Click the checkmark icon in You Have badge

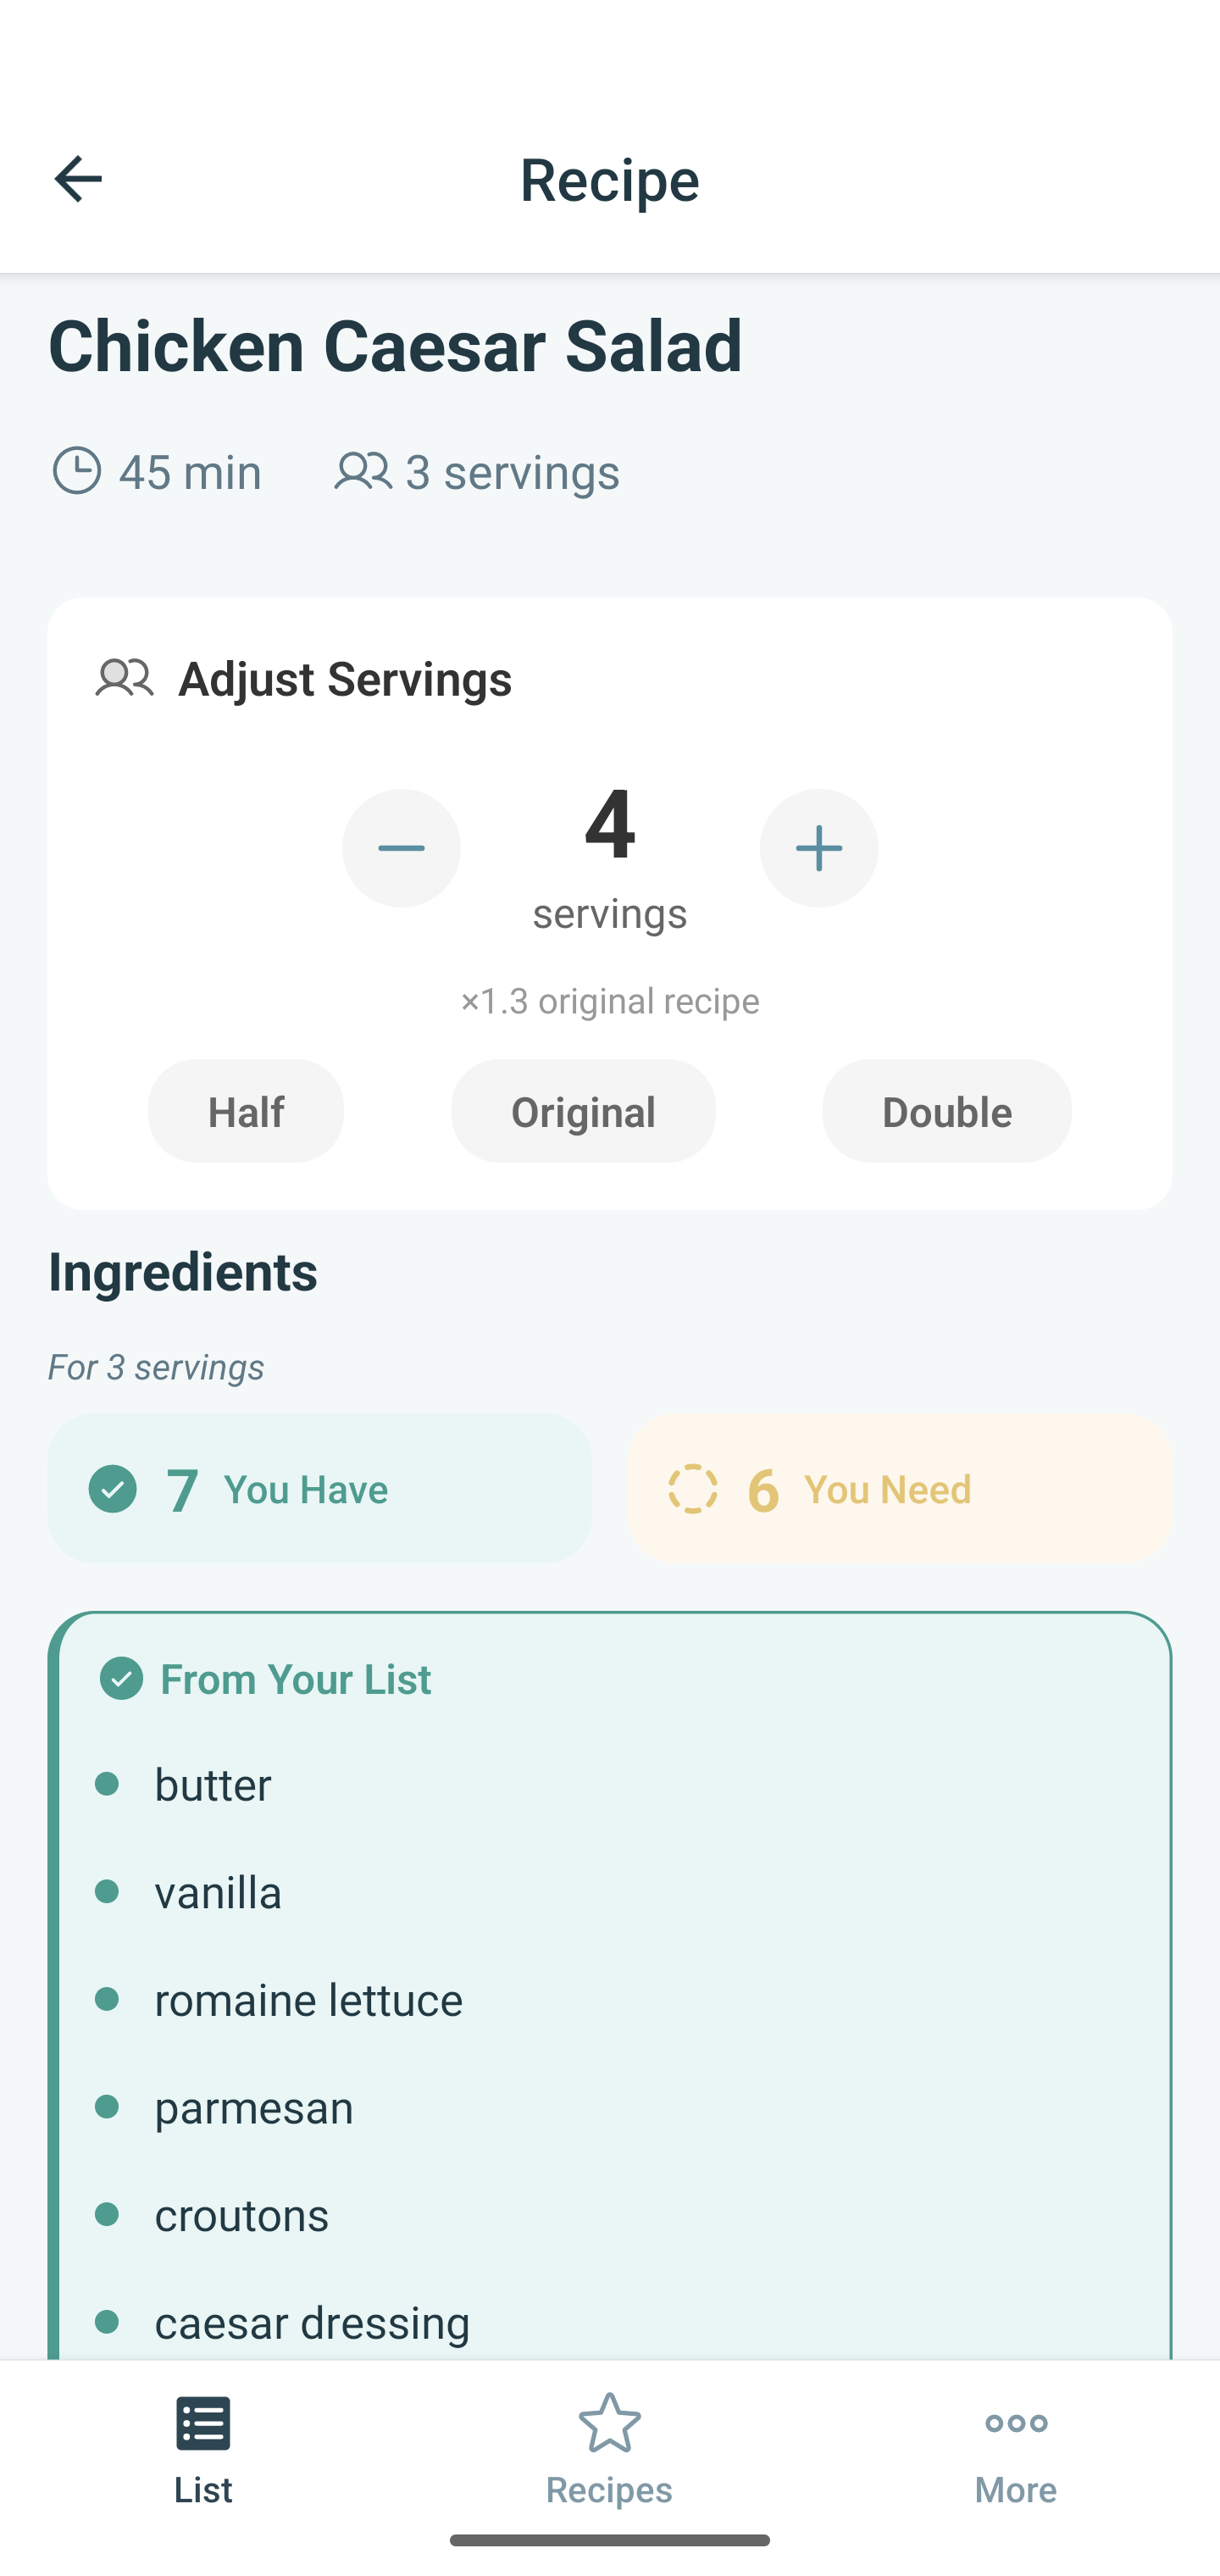113,1488
